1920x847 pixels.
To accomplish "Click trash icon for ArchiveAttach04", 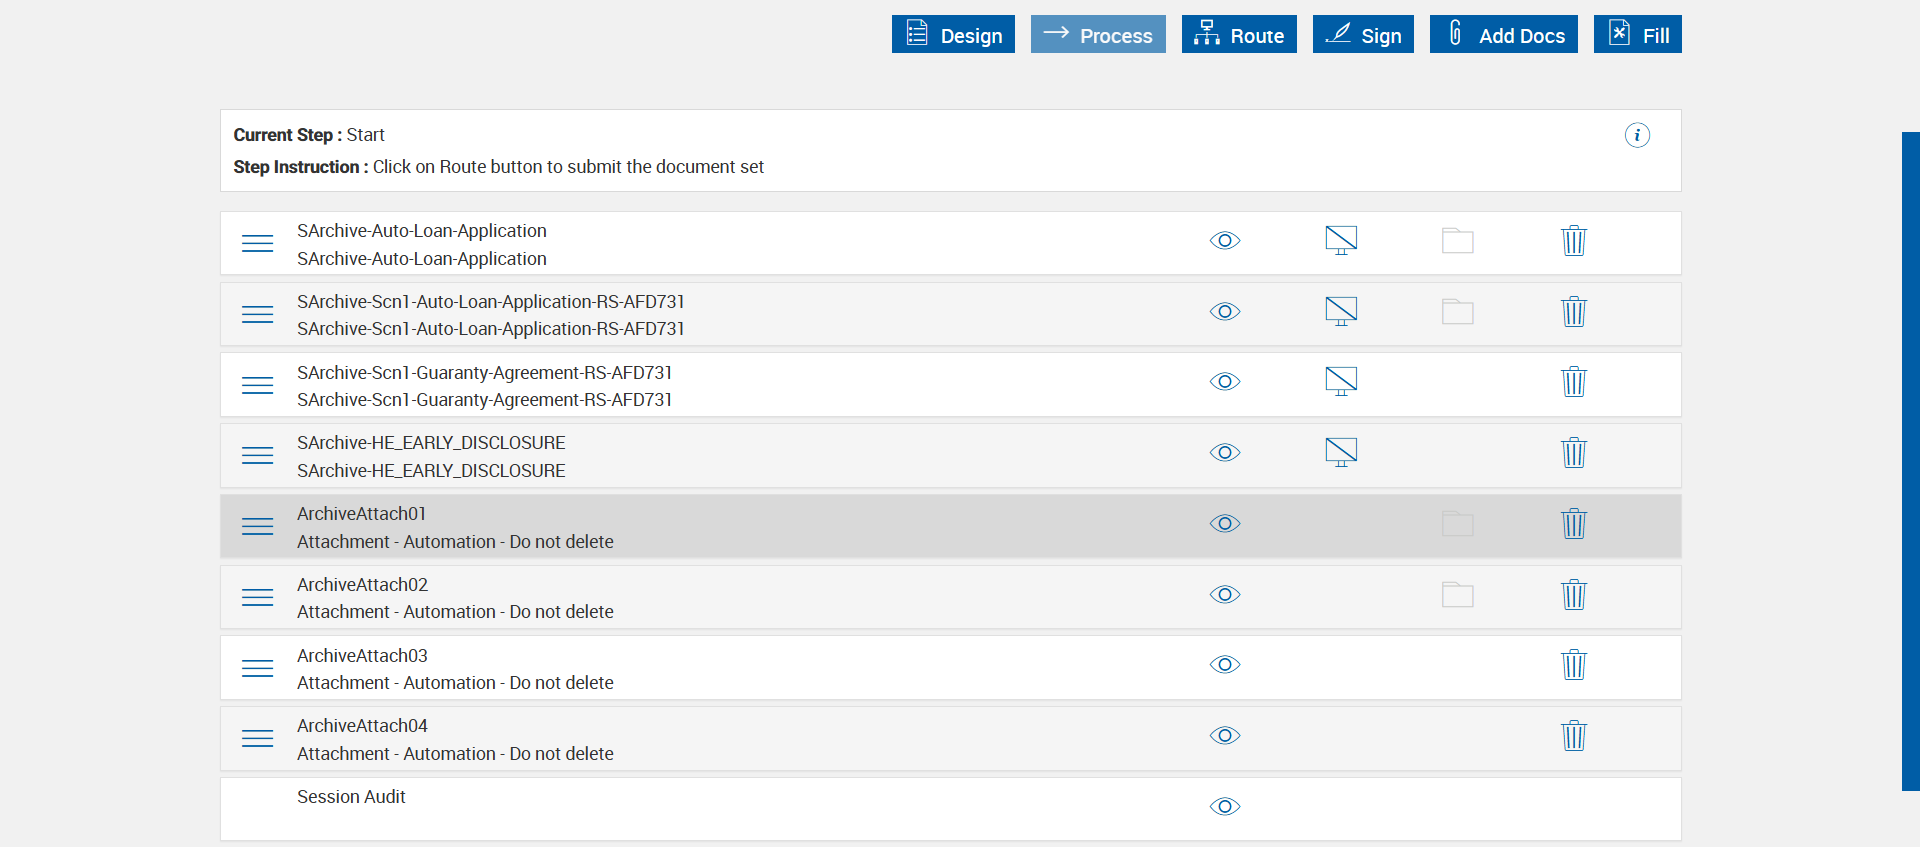I will point(1573,736).
